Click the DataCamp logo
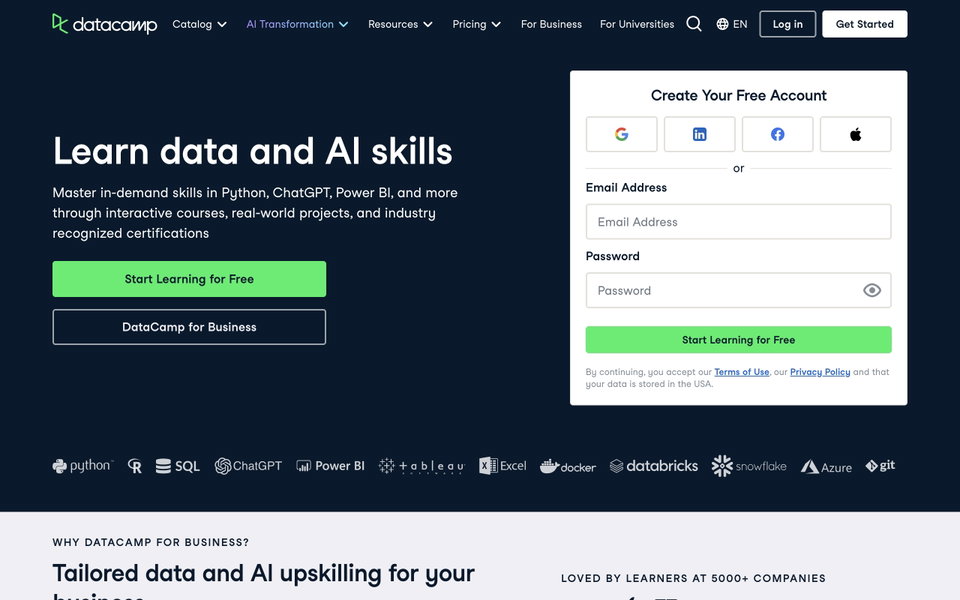The height and width of the screenshot is (600, 960). pyautogui.click(x=105, y=24)
